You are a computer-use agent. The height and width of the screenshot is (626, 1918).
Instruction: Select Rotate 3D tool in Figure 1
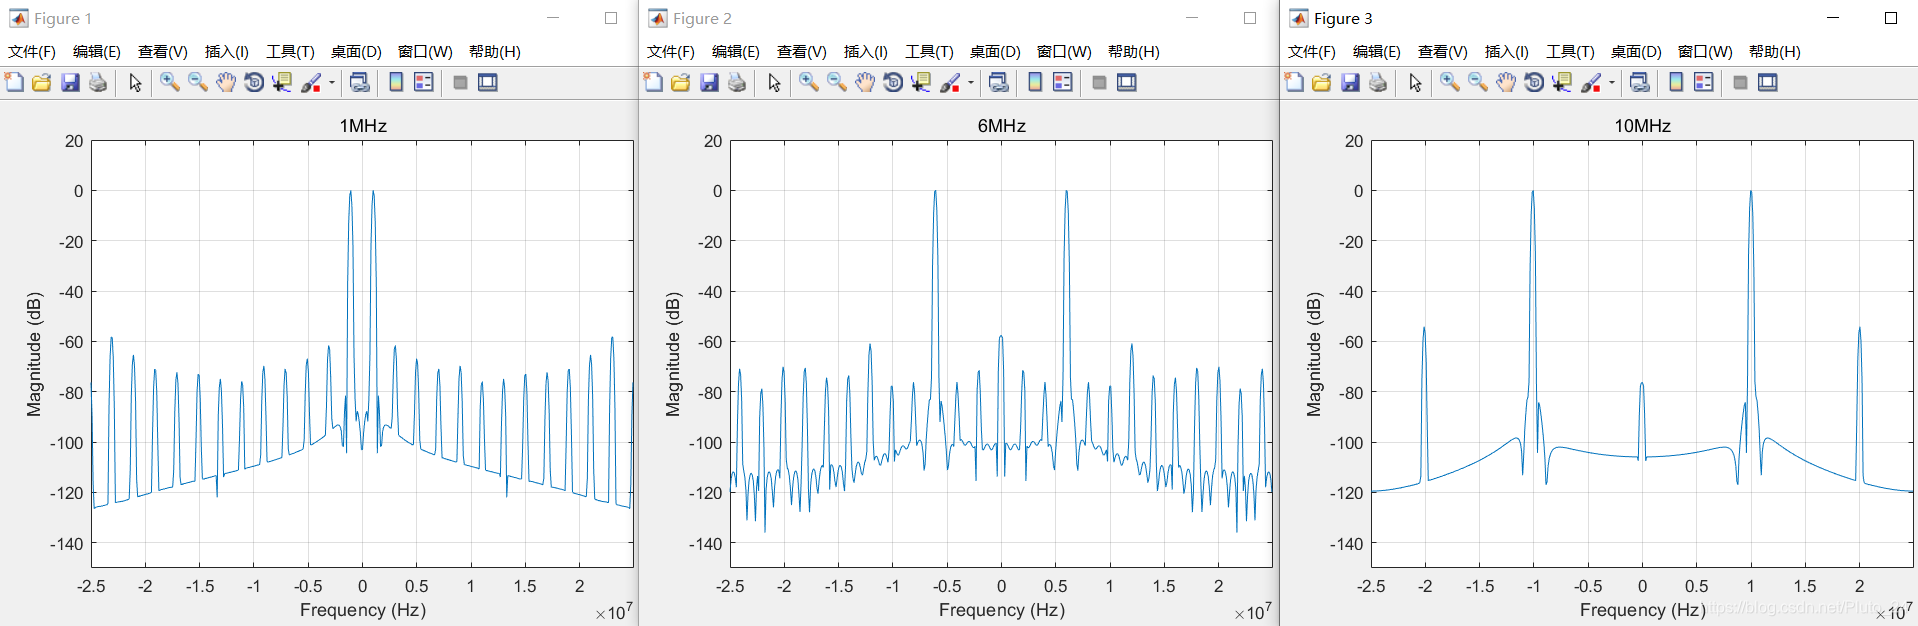(254, 82)
